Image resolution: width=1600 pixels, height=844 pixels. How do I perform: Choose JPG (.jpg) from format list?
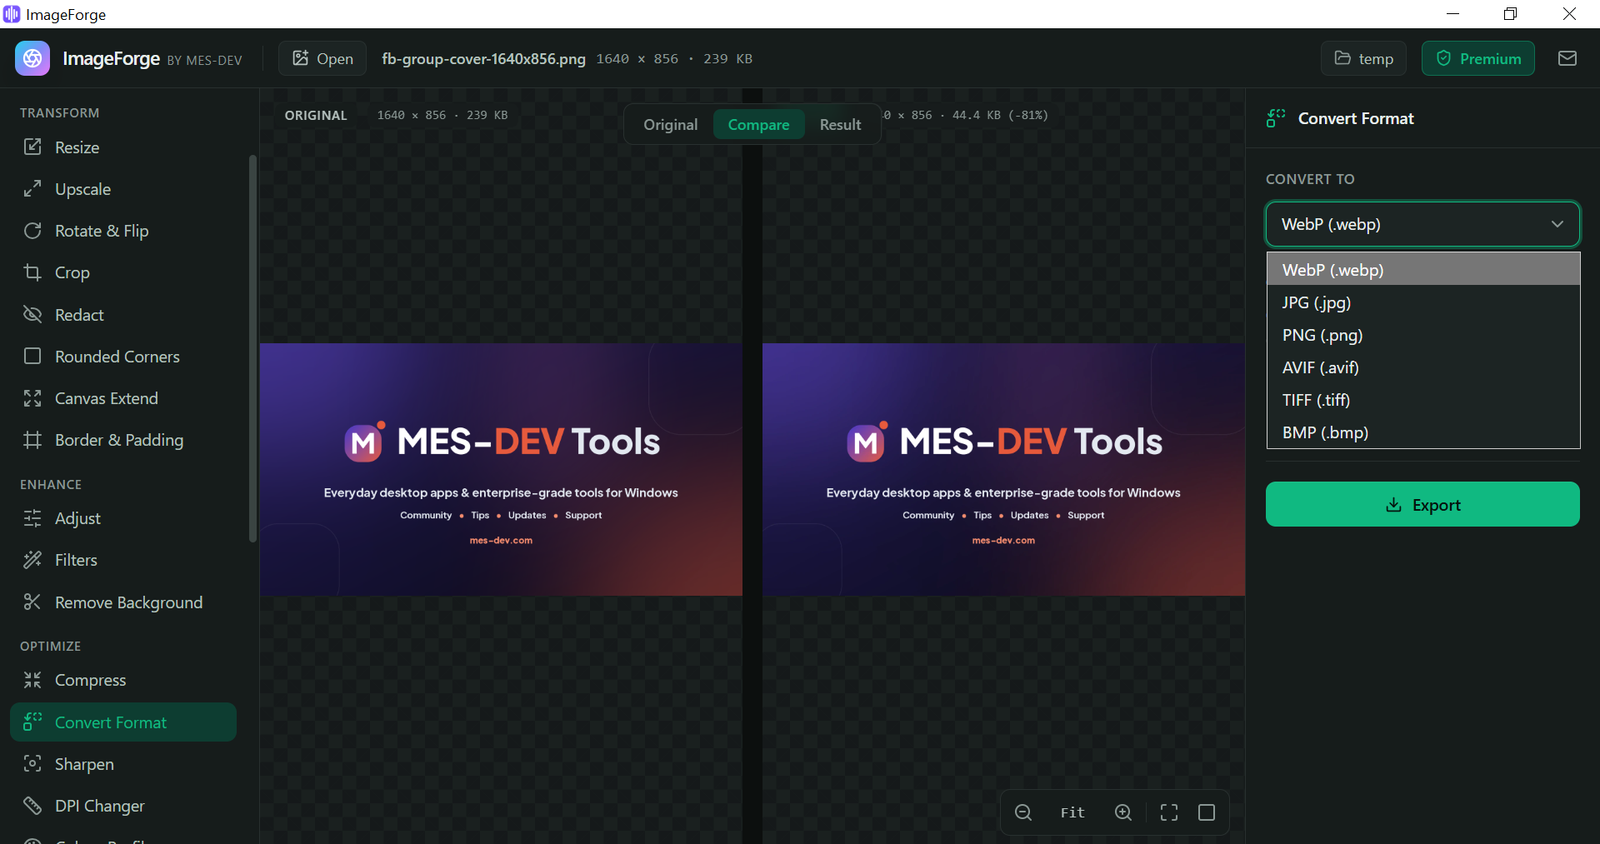pyautogui.click(x=1423, y=302)
